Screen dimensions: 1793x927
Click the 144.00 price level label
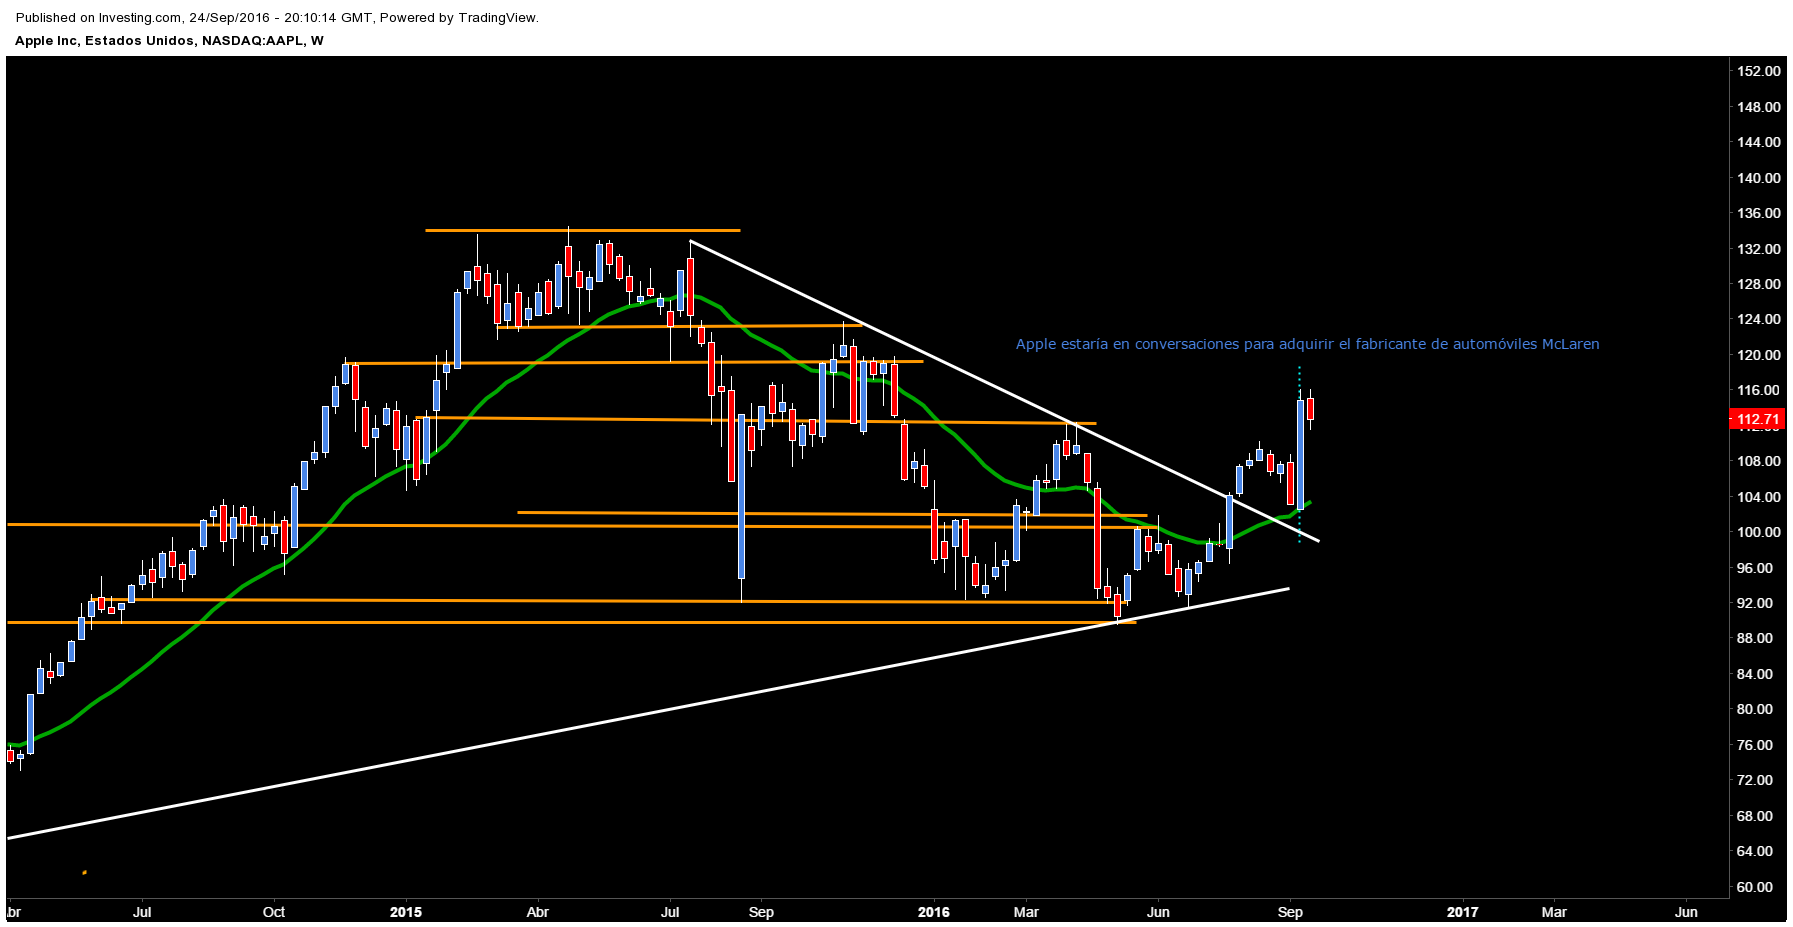1758,142
